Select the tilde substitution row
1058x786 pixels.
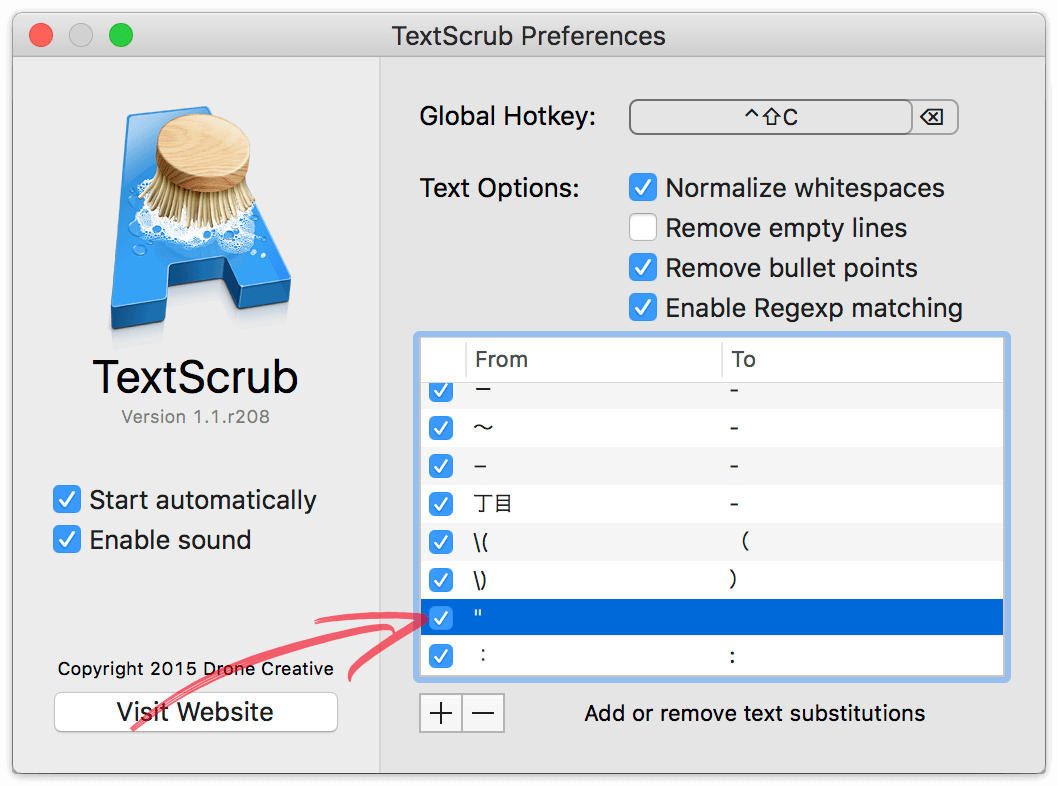[712, 428]
